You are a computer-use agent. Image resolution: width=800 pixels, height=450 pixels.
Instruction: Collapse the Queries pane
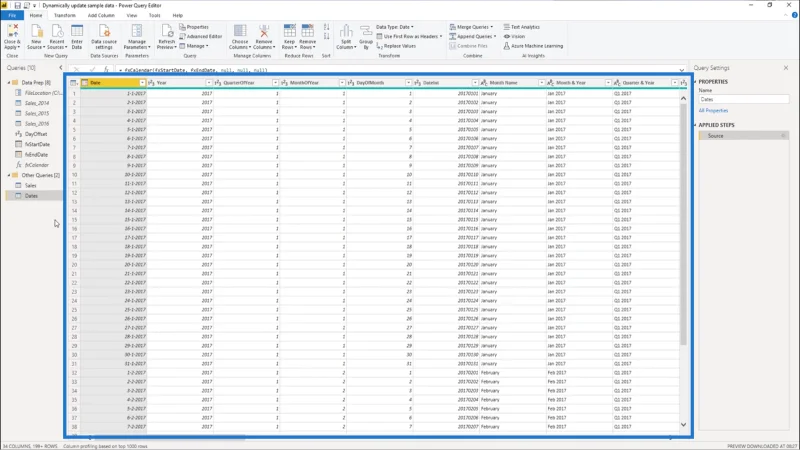pos(61,67)
